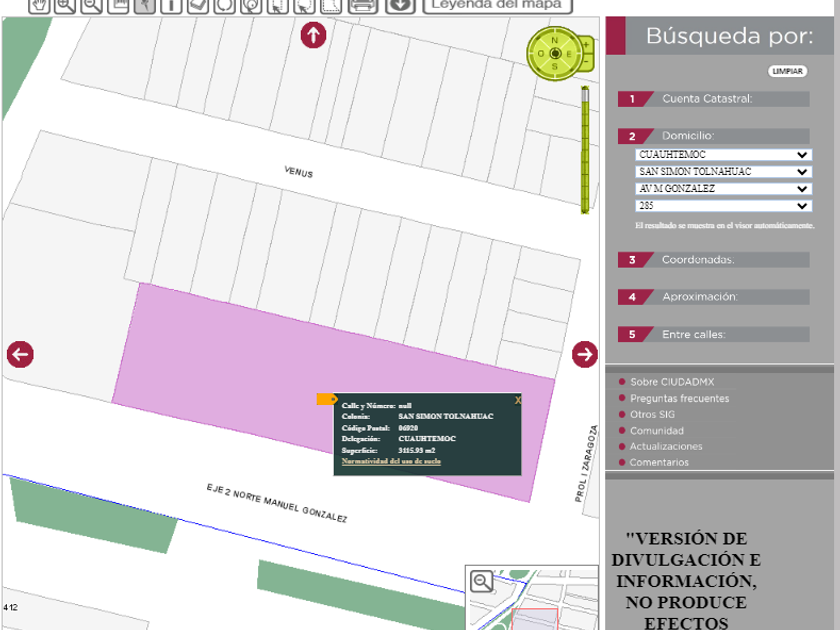This screenshot has width=840, height=630.
Task: Close the parcel info popup
Action: [518, 400]
